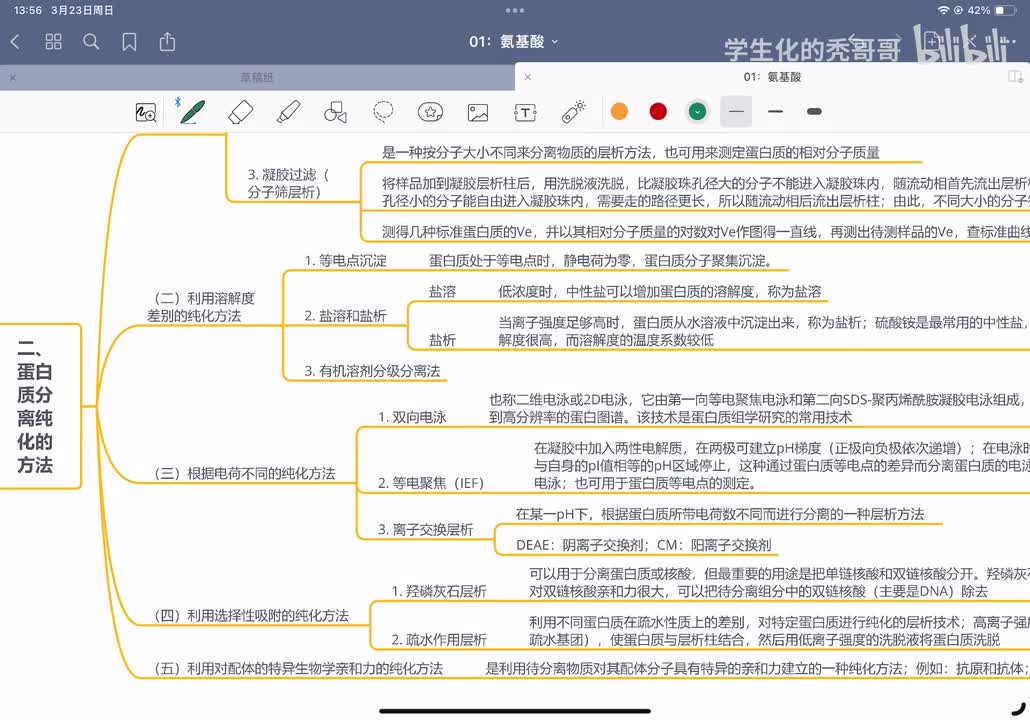Close the 草稿纸 tab
This screenshot has width=1030, height=720.
point(12,78)
